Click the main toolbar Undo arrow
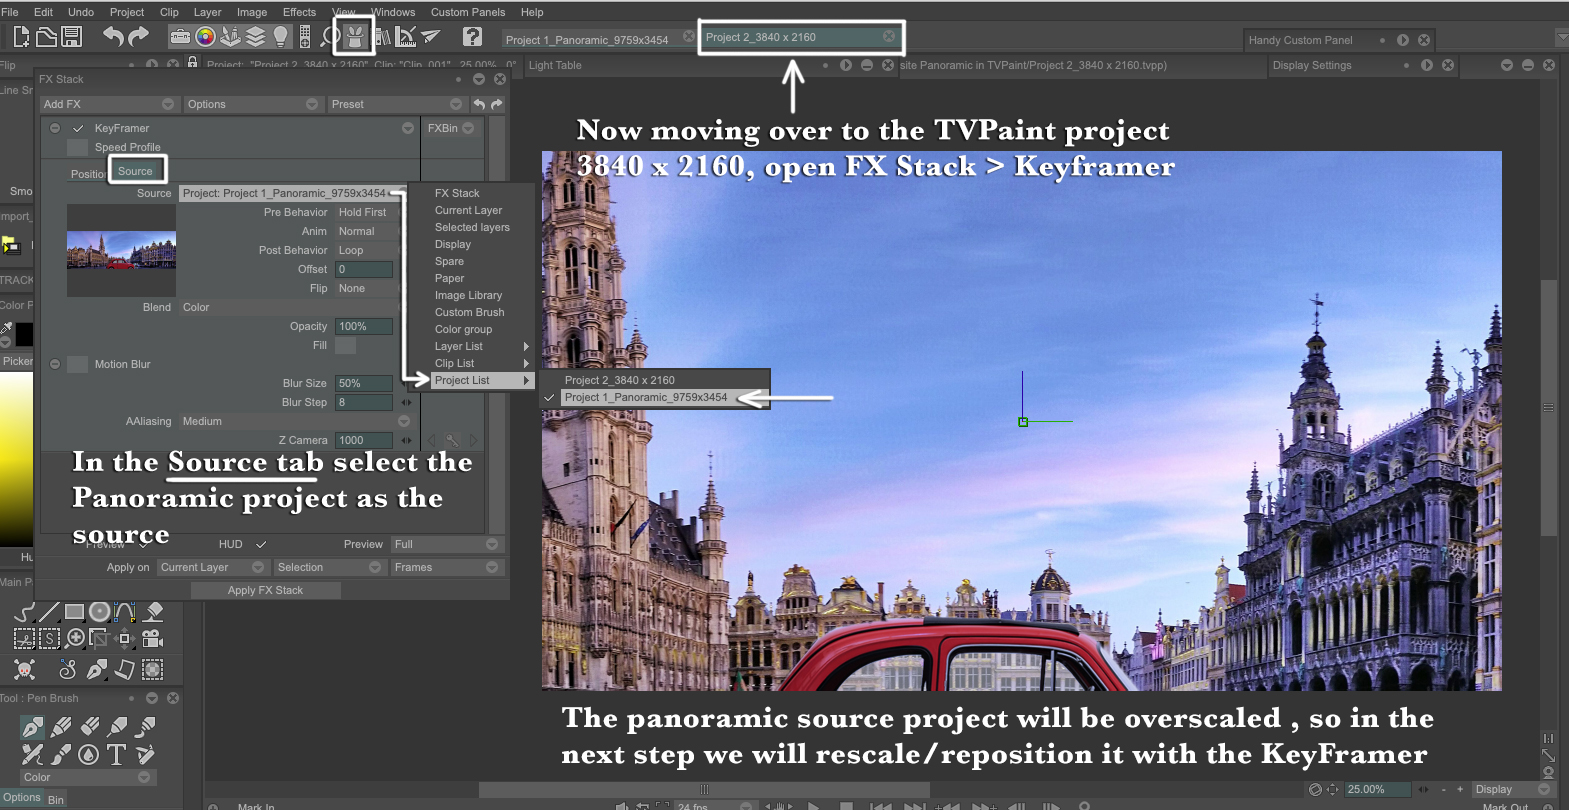1569x810 pixels. (113, 37)
